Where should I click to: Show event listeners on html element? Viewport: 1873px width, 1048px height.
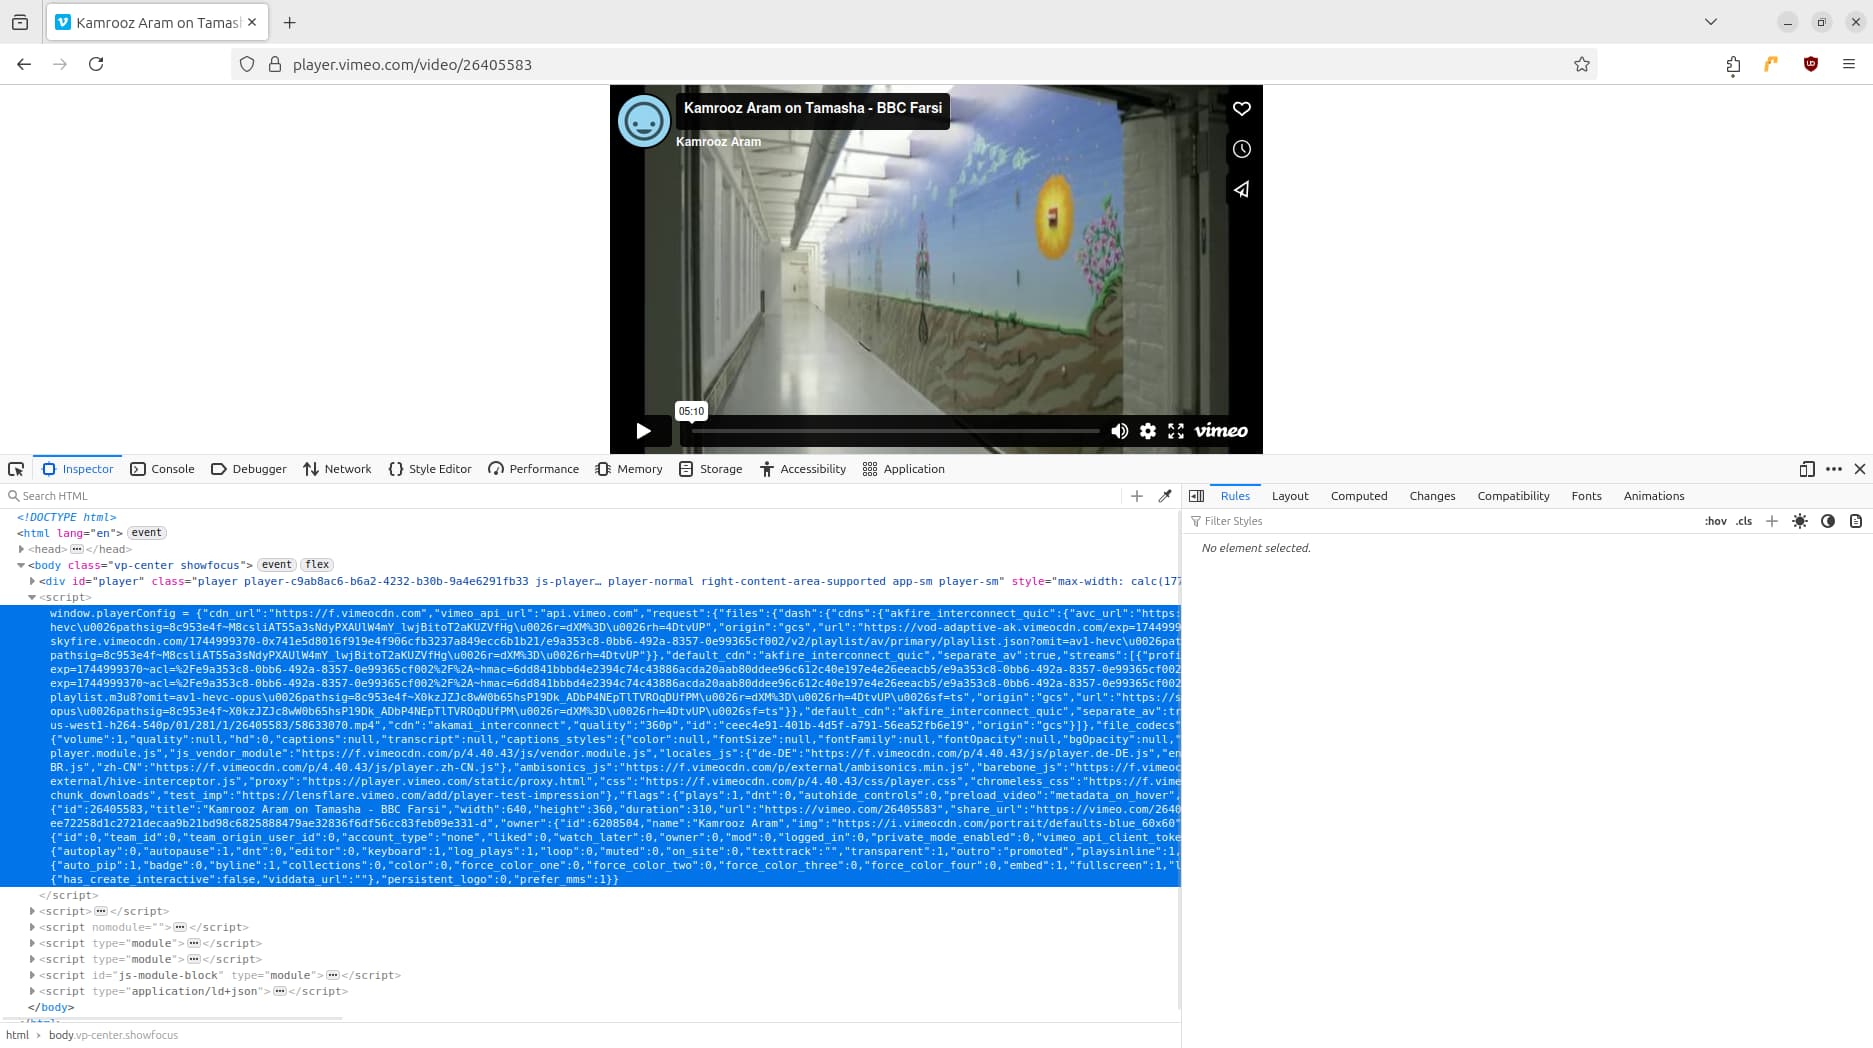(146, 533)
